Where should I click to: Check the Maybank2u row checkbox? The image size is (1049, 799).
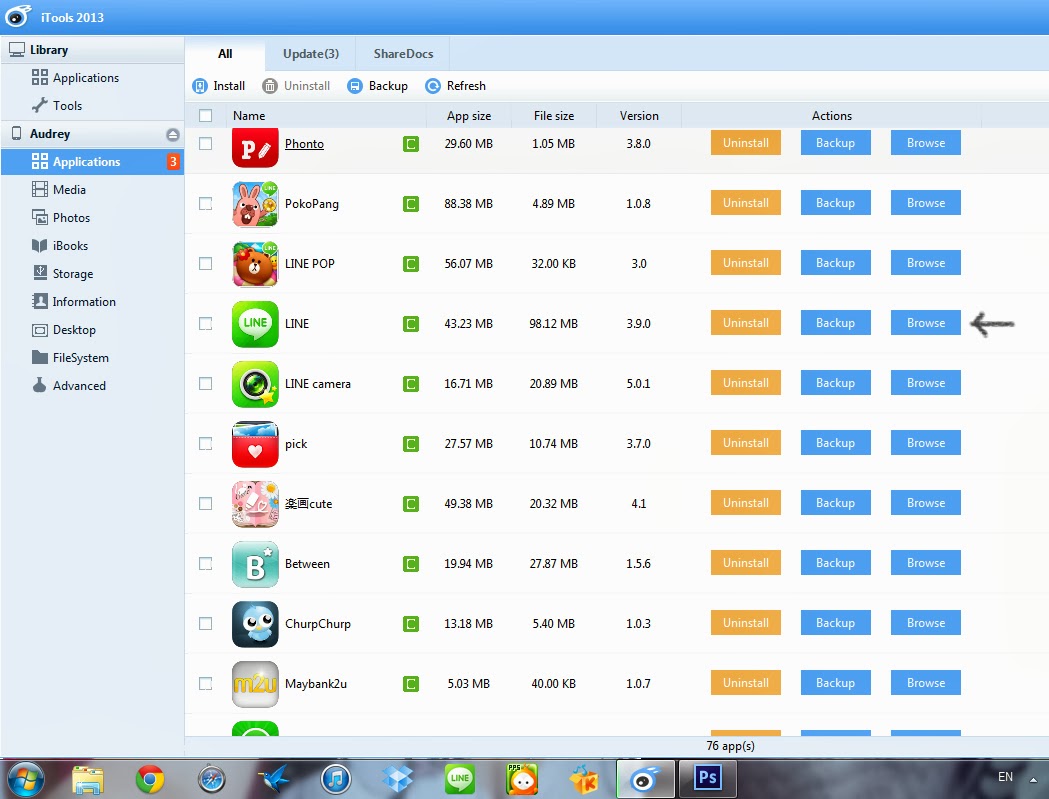click(x=205, y=683)
